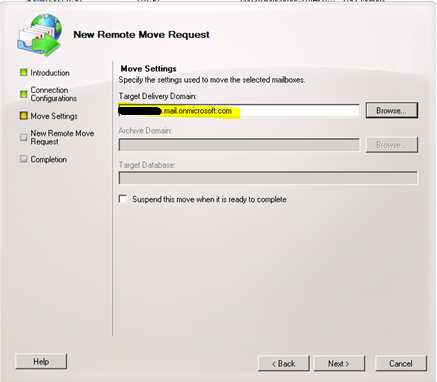Enable Suspend this move when ready checkbox
The width and height of the screenshot is (437, 382).
coord(123,199)
